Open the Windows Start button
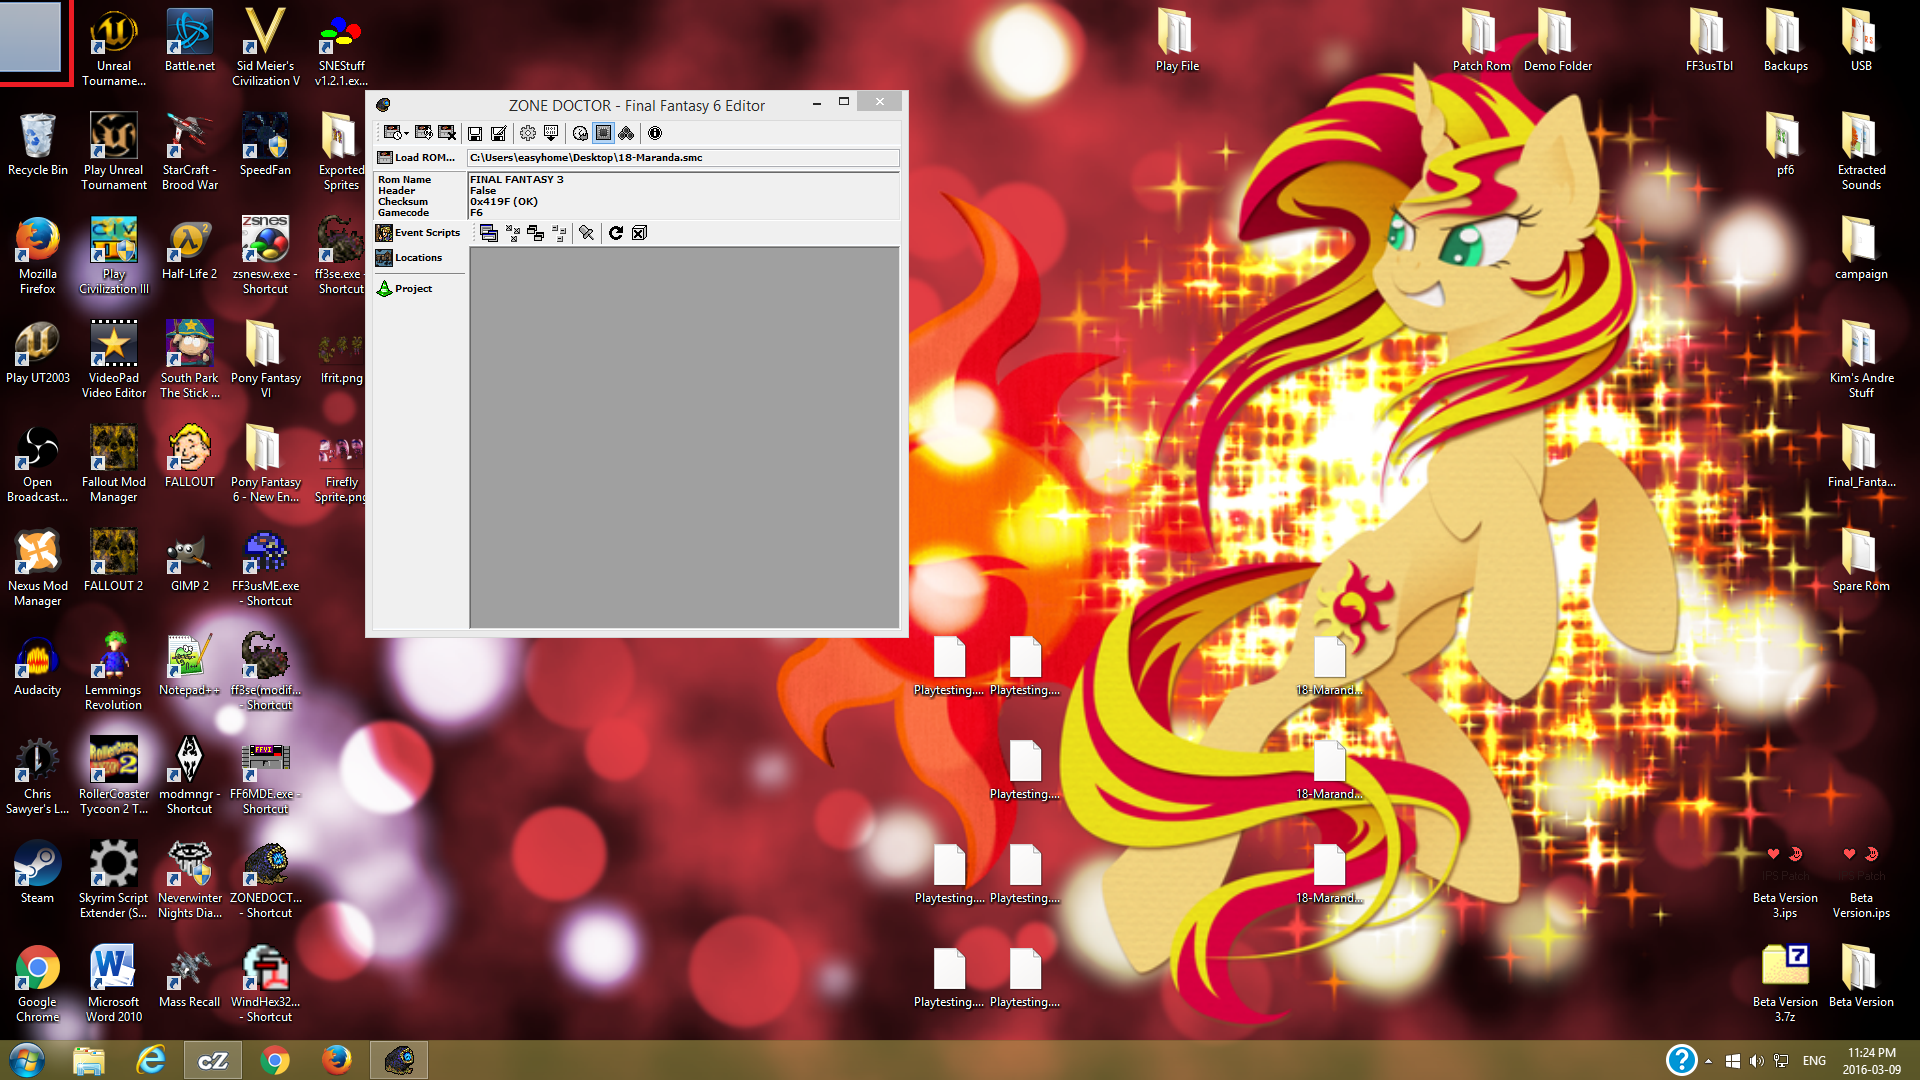This screenshot has width=1920, height=1080. [27, 1060]
